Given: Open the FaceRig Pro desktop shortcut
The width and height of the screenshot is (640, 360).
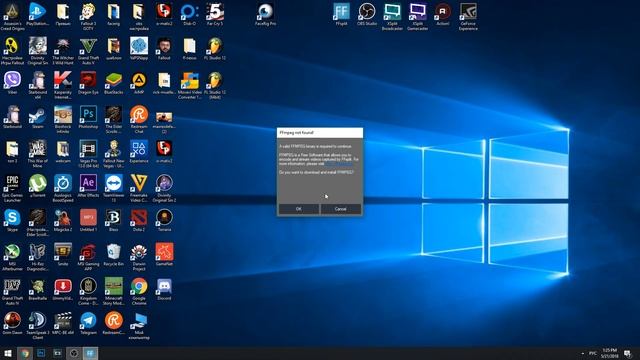Looking at the screenshot, I should 265,15.
